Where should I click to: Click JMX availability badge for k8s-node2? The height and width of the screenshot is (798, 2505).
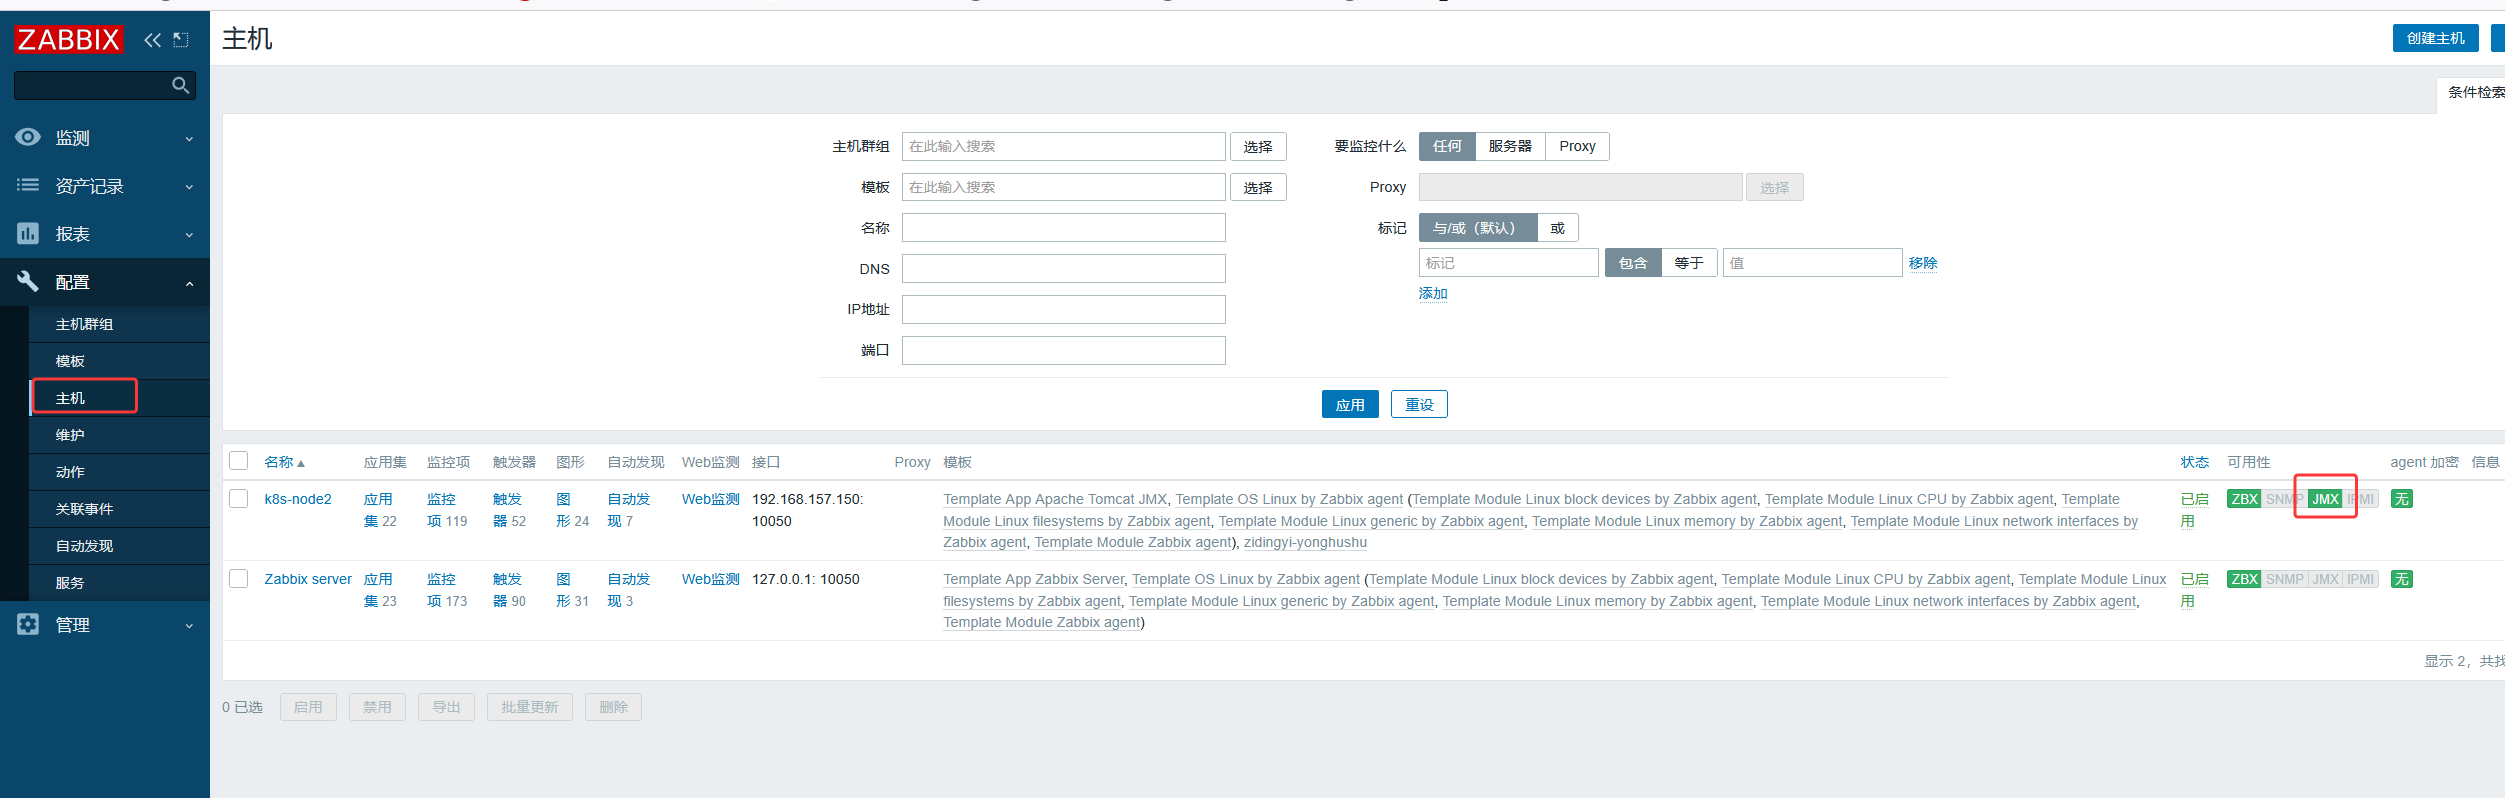(2325, 499)
